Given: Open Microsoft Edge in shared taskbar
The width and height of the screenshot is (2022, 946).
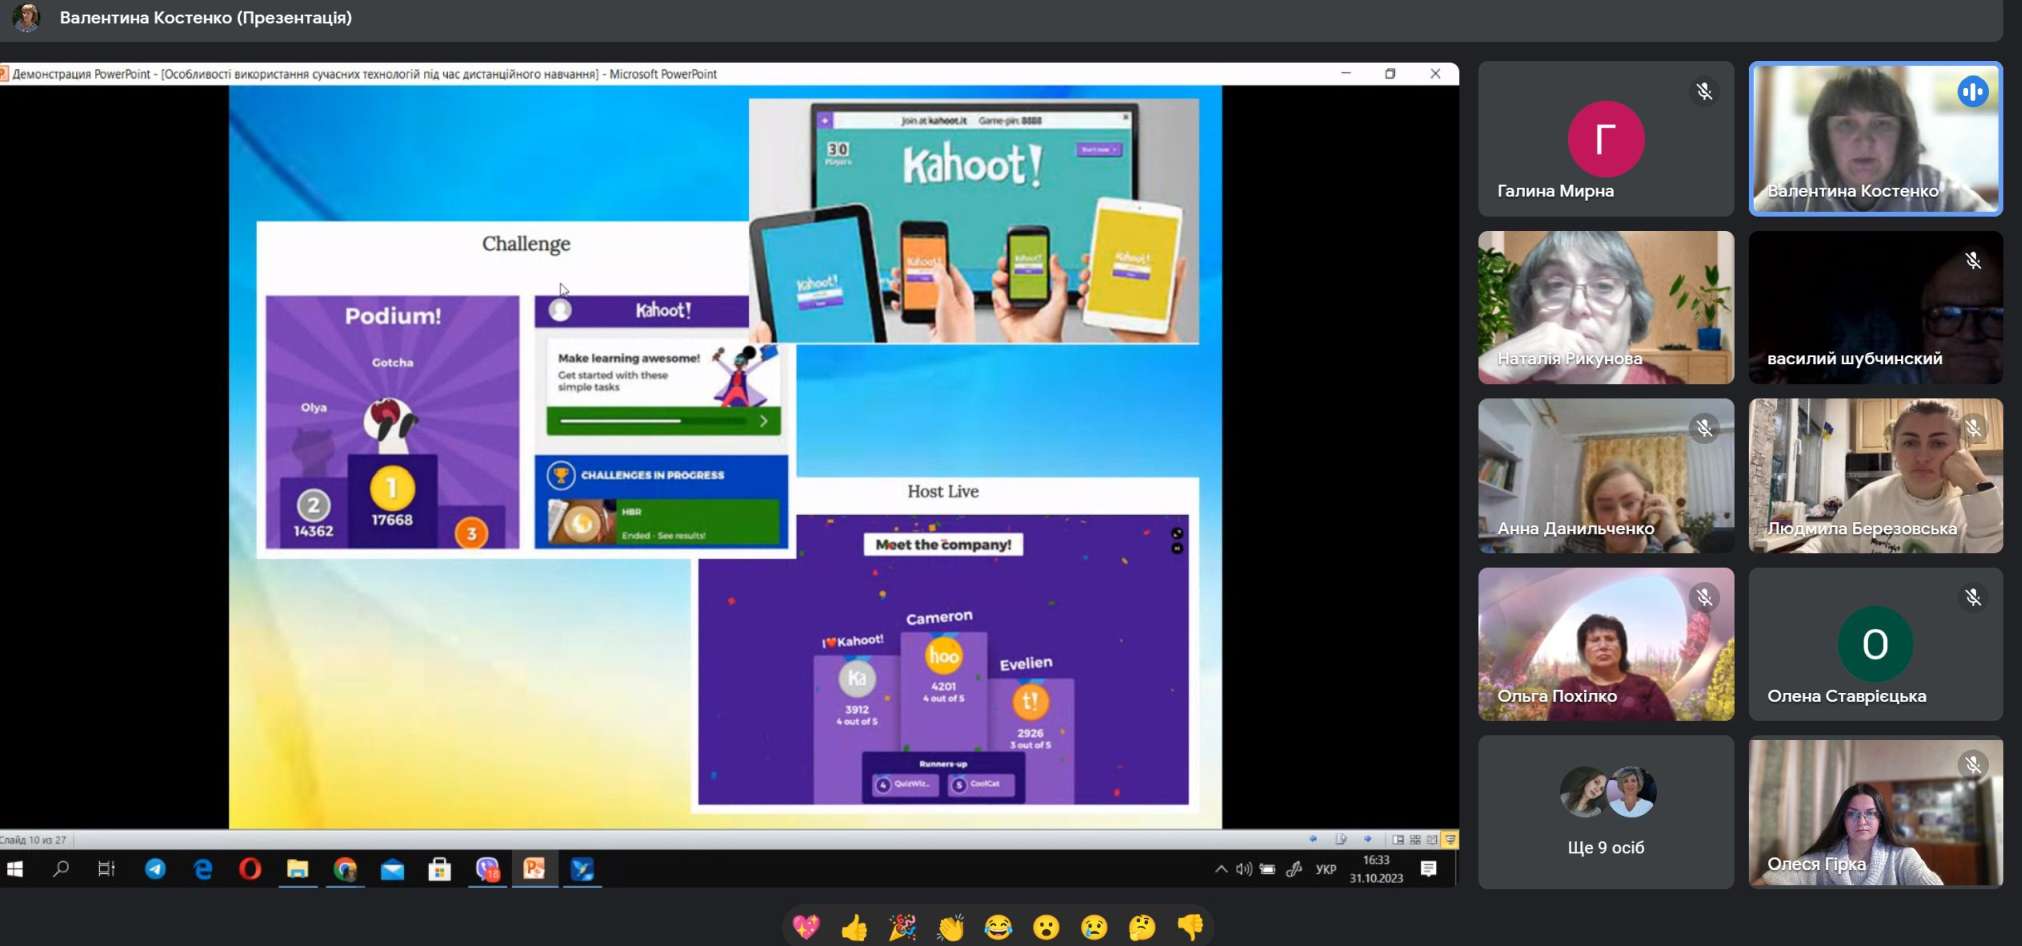Looking at the screenshot, I should 203,869.
